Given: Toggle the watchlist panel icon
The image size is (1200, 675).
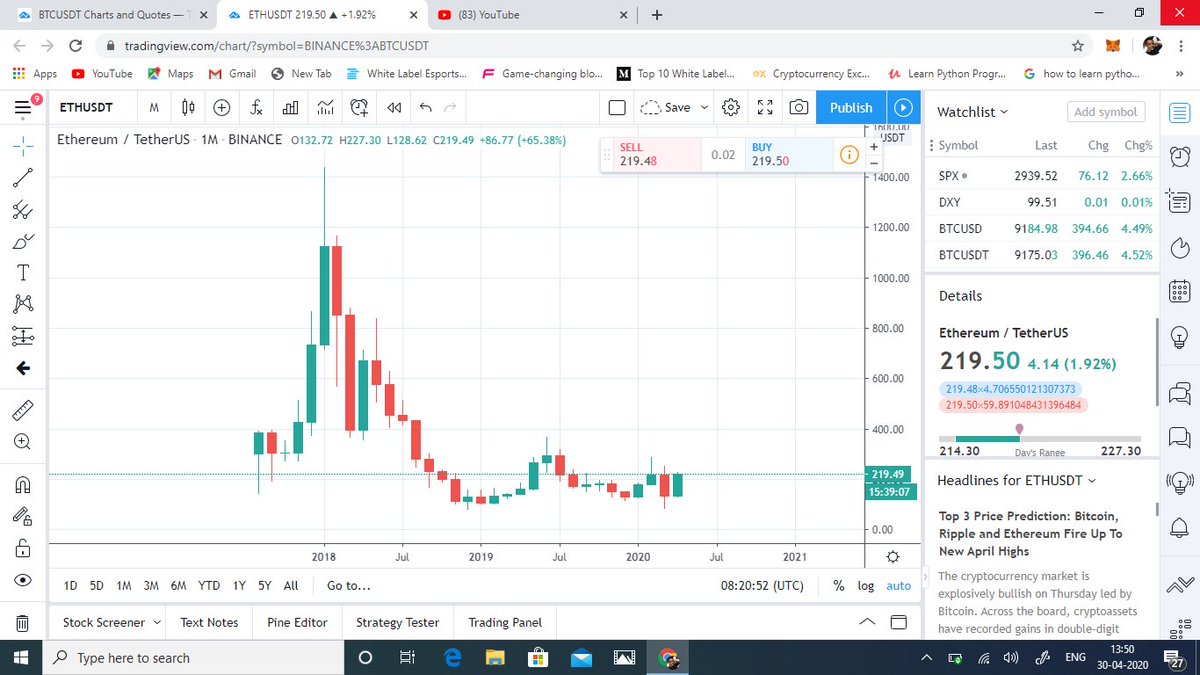Looking at the screenshot, I should [1180, 111].
